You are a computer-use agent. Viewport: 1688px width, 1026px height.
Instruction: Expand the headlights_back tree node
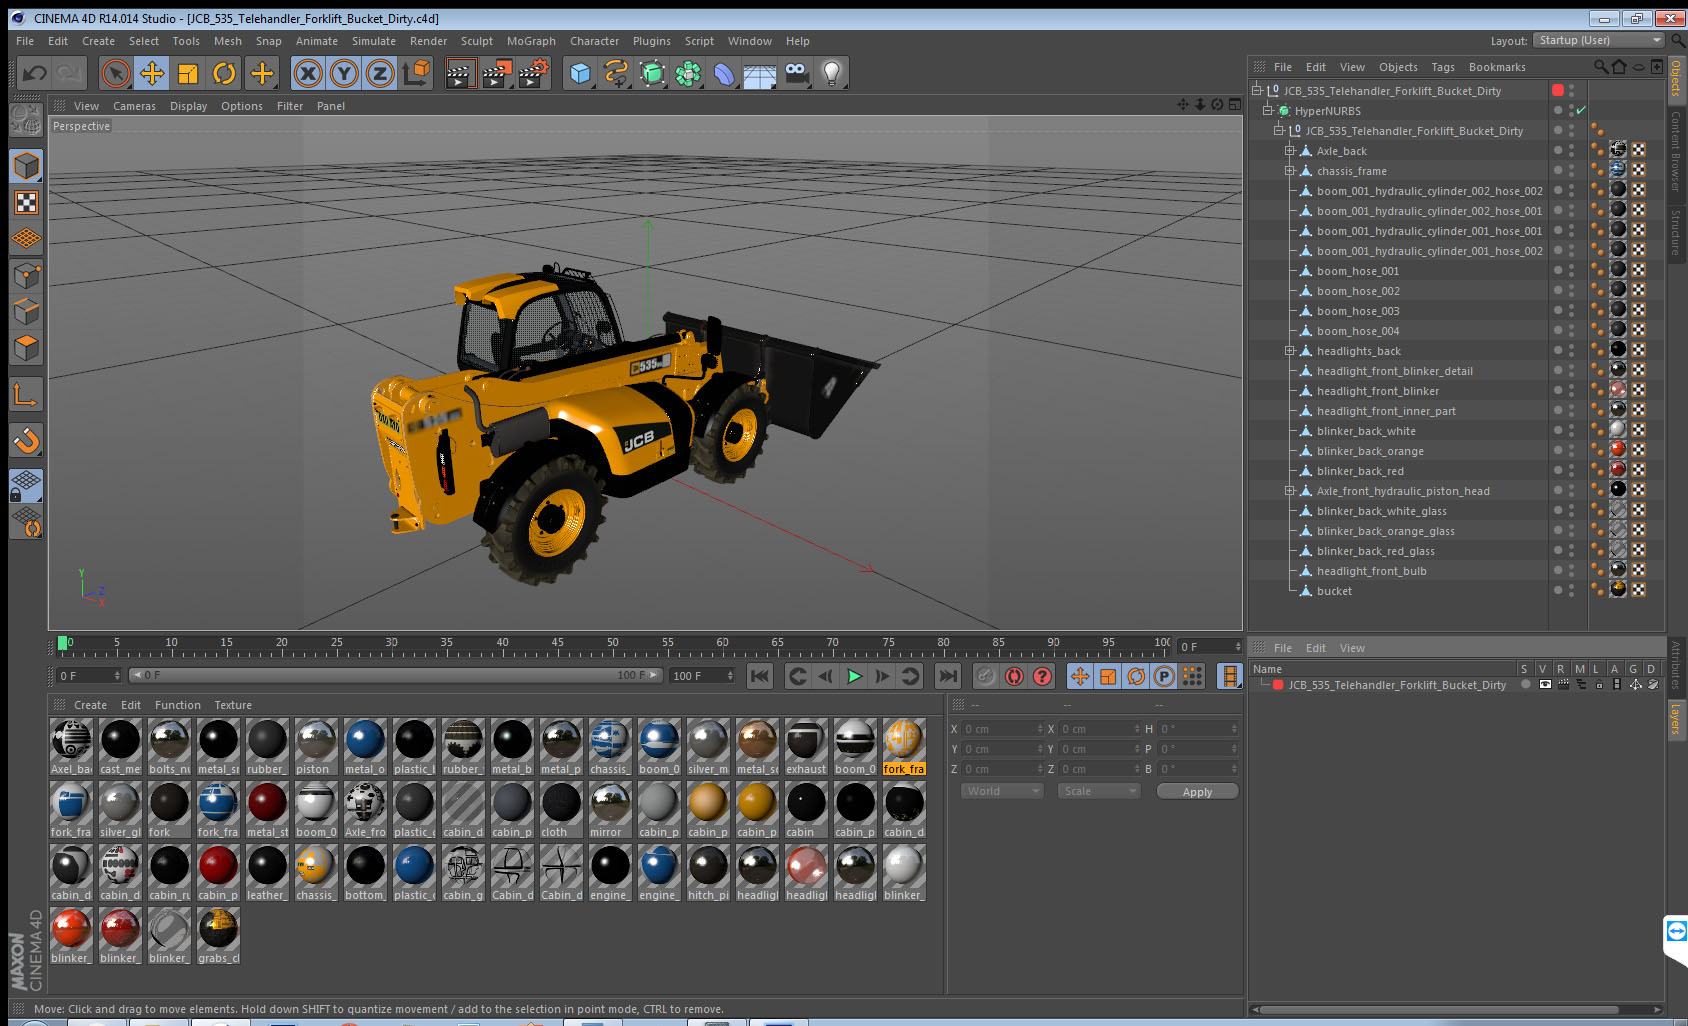pos(1290,351)
